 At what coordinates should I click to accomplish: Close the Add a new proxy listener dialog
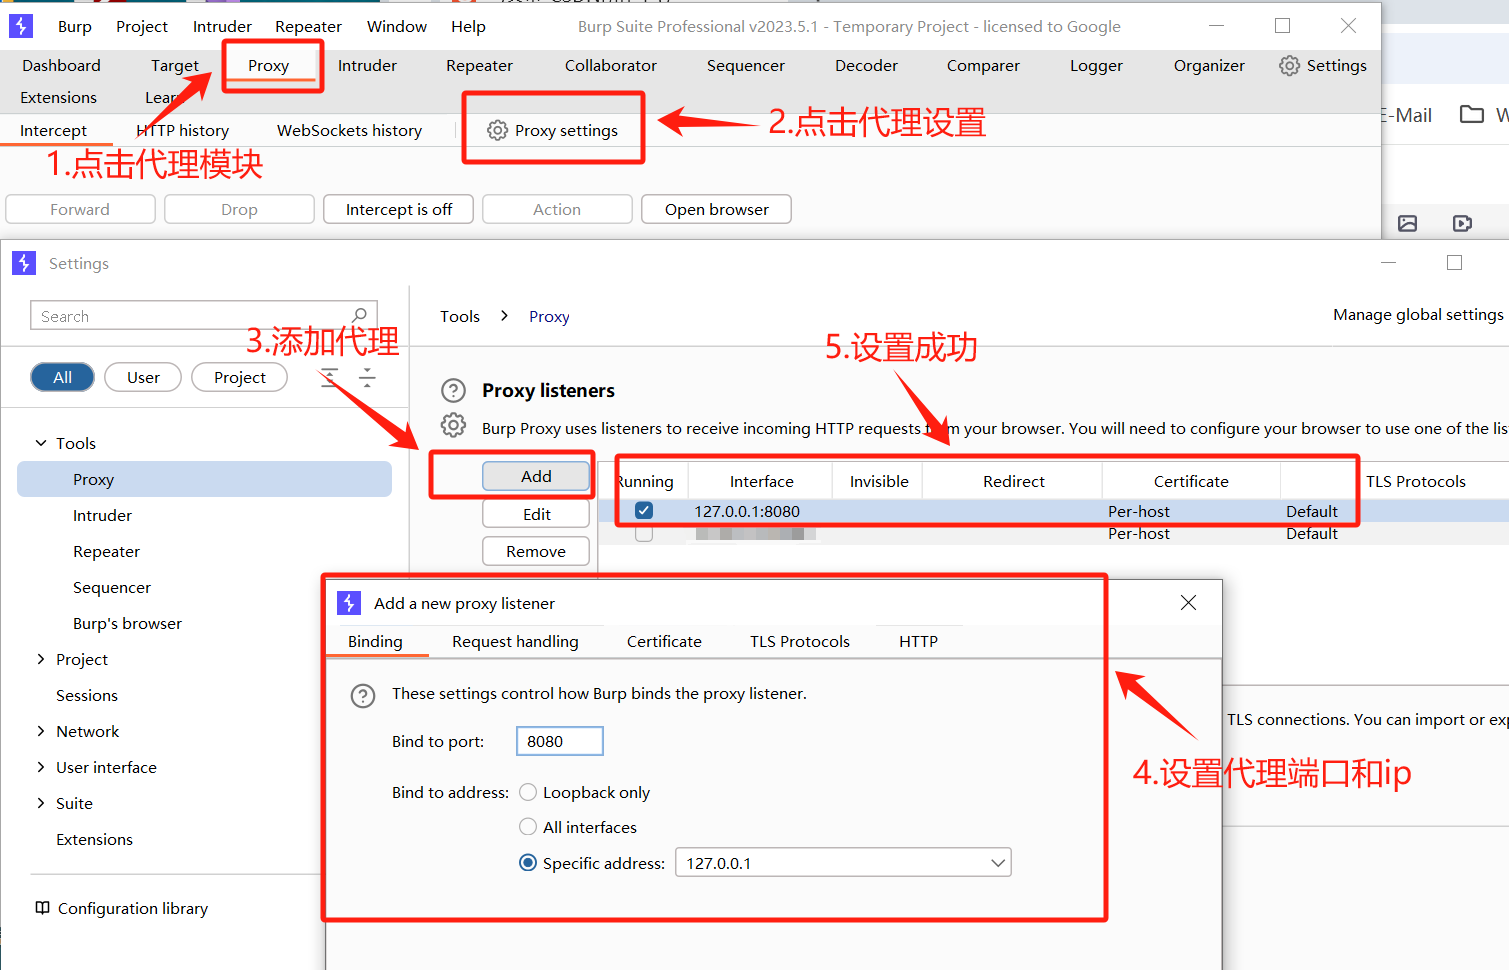click(x=1188, y=602)
